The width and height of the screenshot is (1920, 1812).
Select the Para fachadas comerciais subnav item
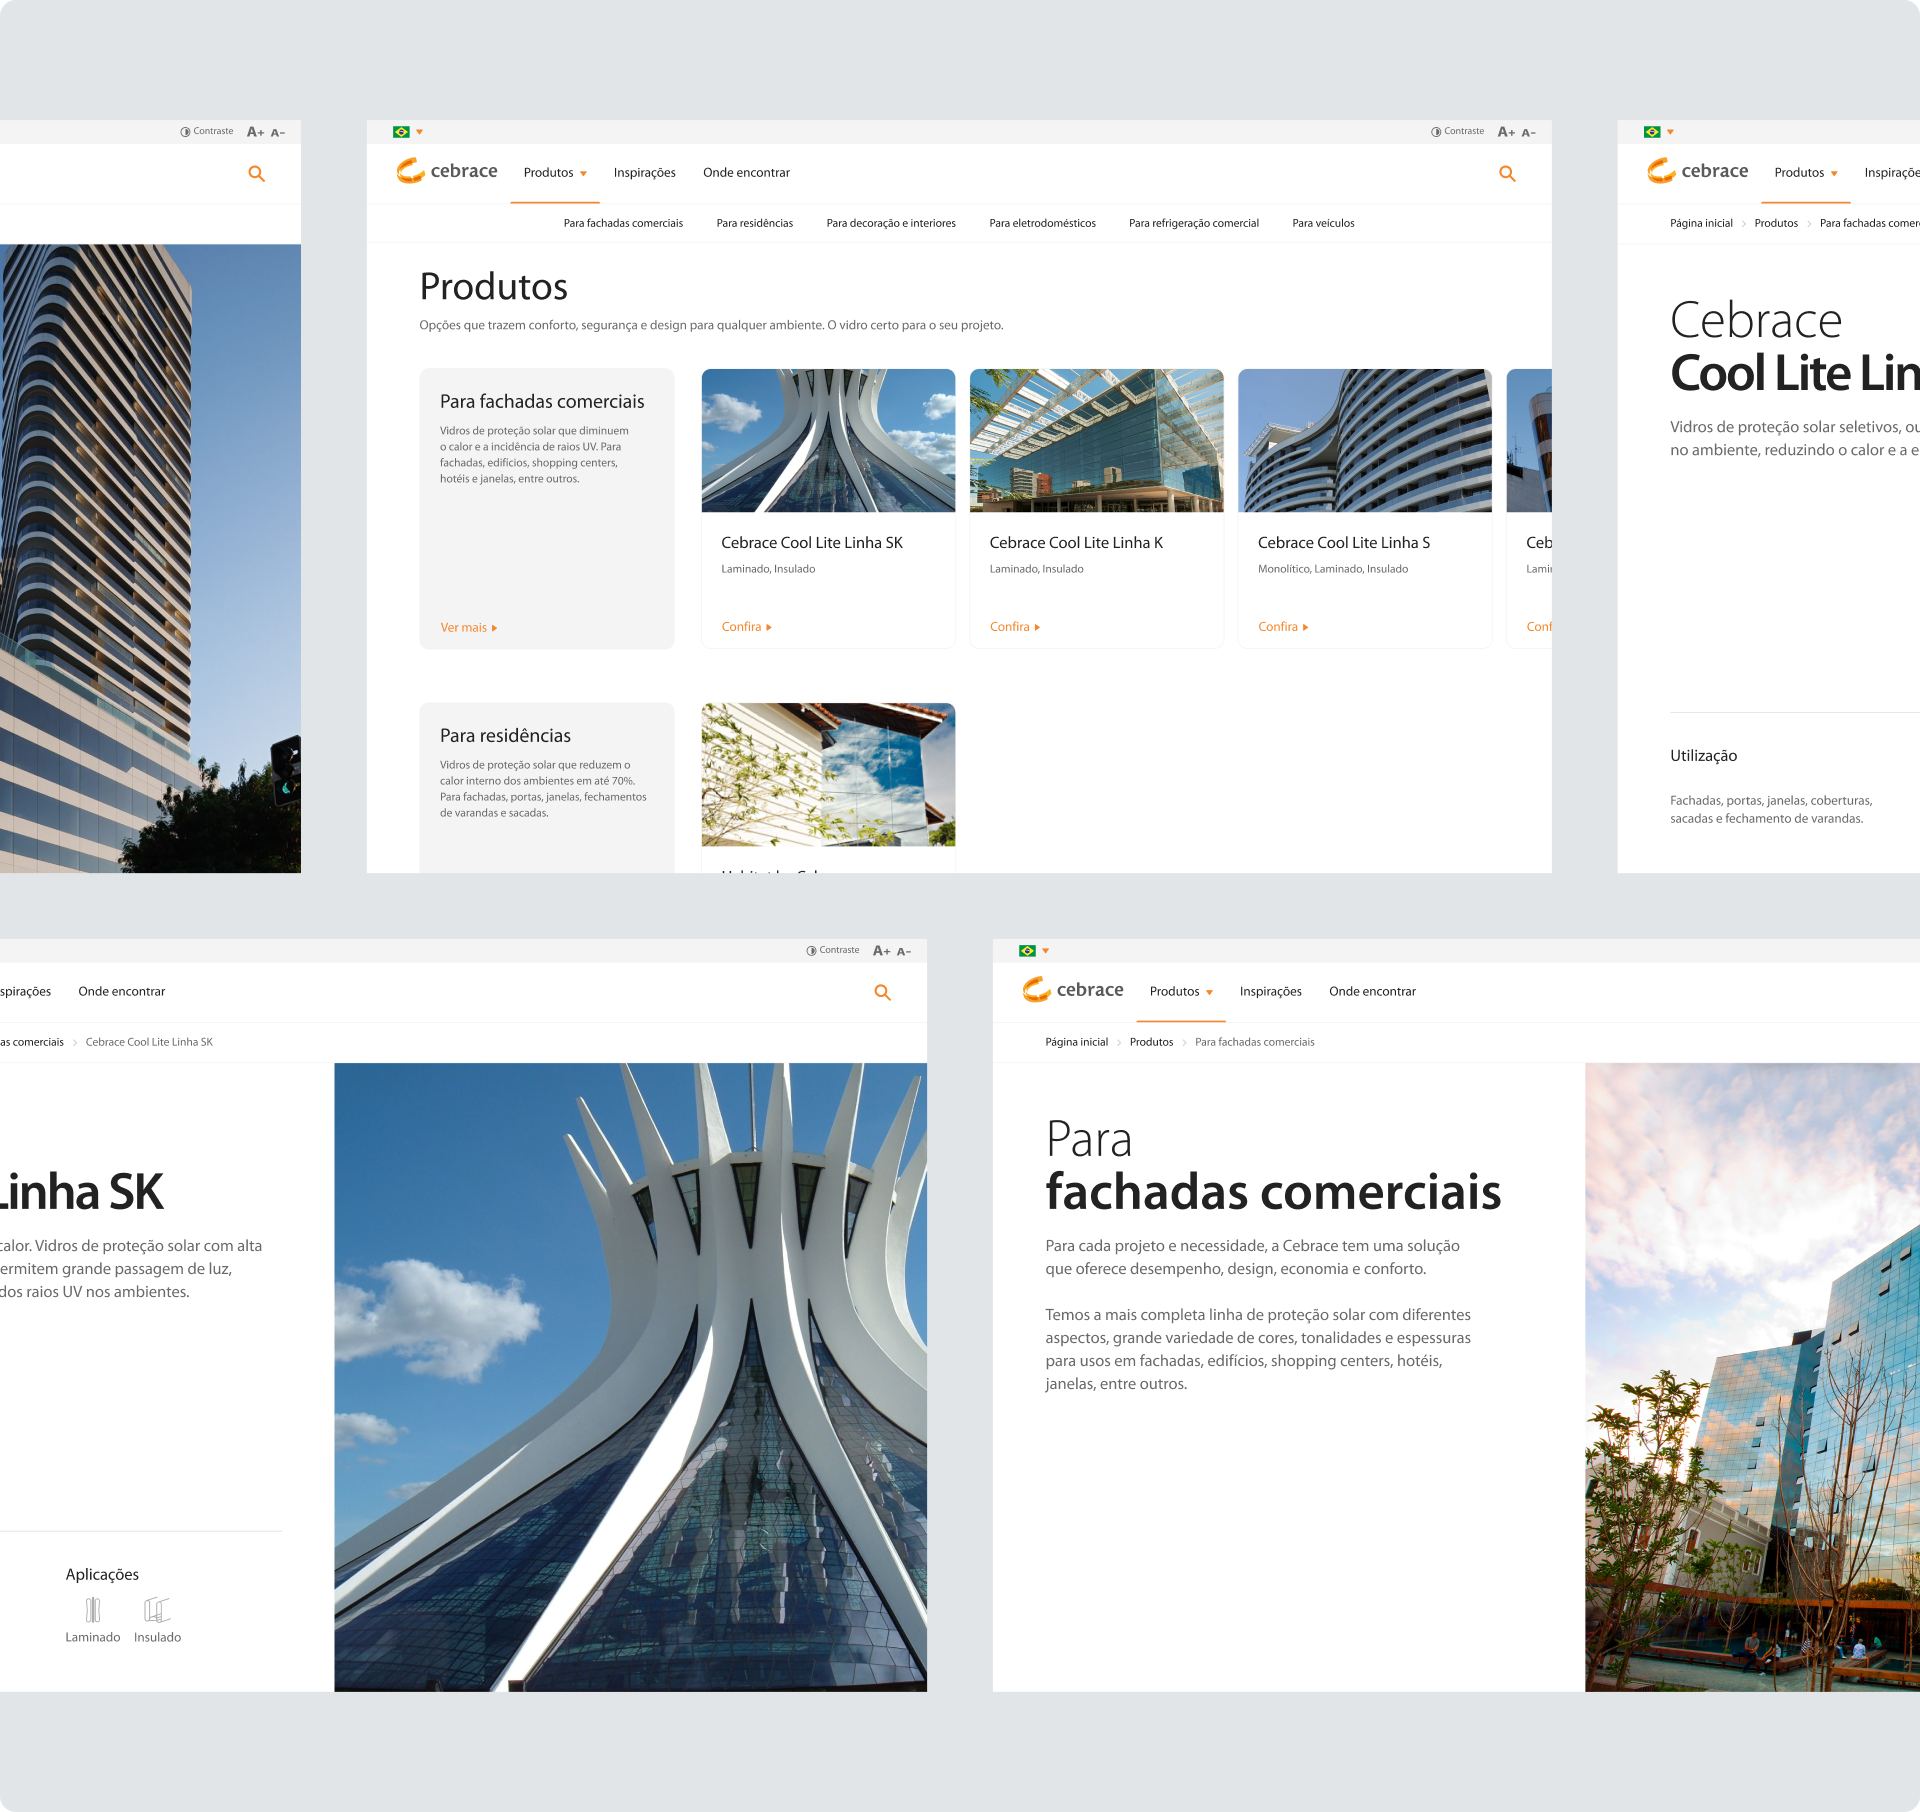click(x=623, y=223)
